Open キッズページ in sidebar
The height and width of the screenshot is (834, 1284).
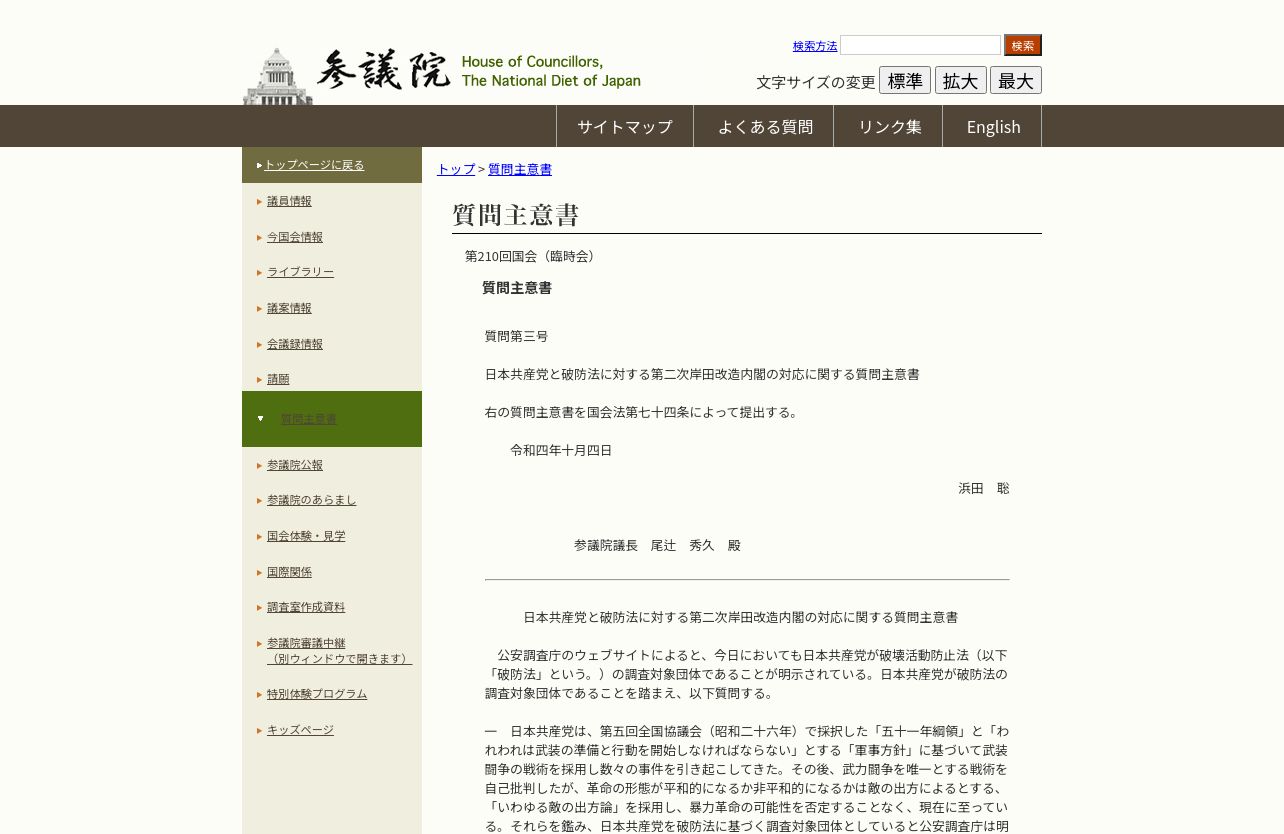click(x=300, y=730)
